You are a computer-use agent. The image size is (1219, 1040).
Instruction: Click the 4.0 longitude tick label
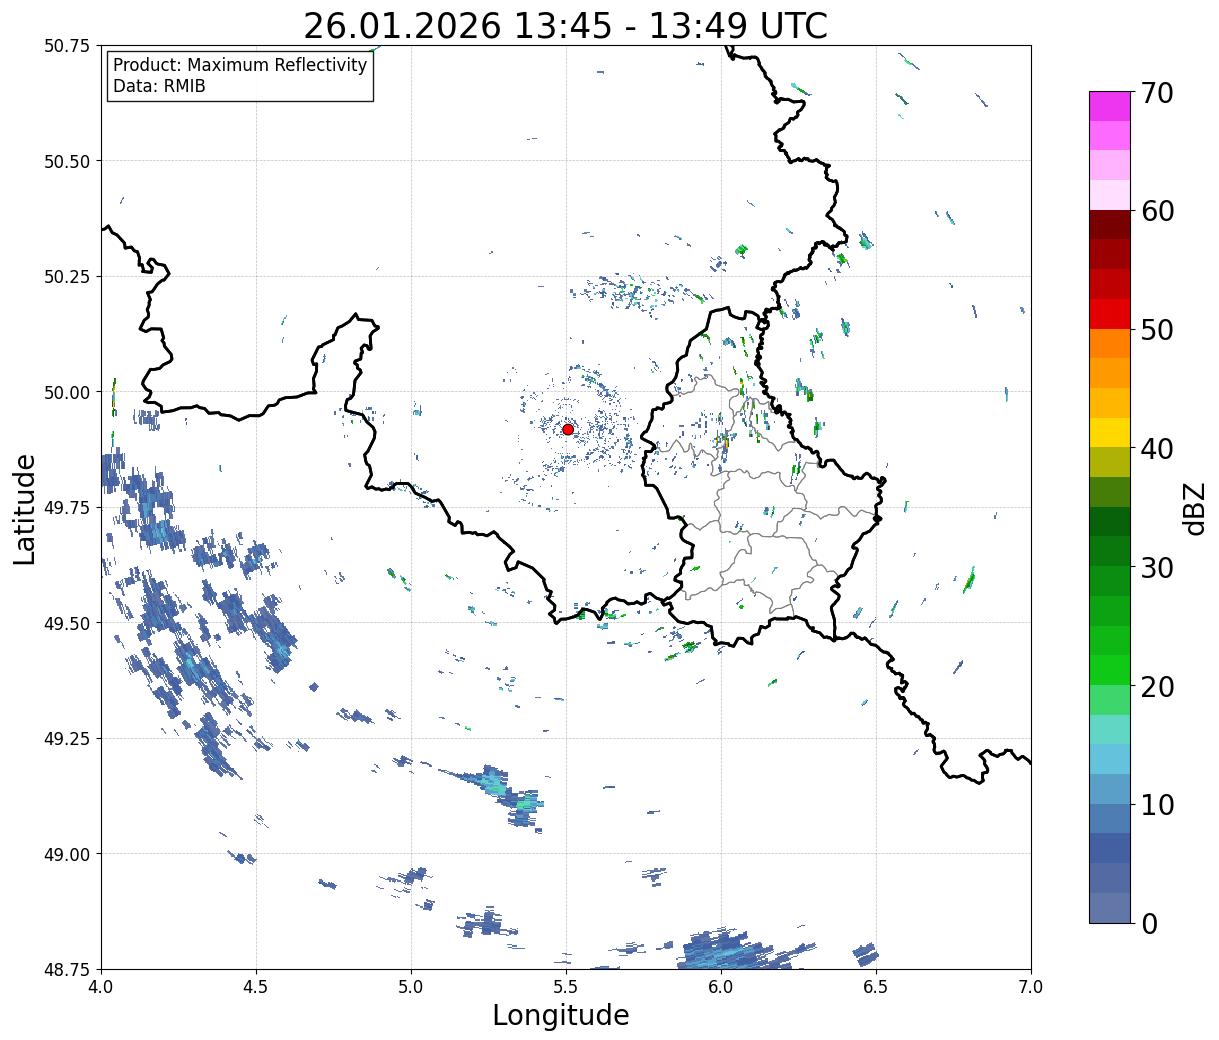(x=101, y=987)
